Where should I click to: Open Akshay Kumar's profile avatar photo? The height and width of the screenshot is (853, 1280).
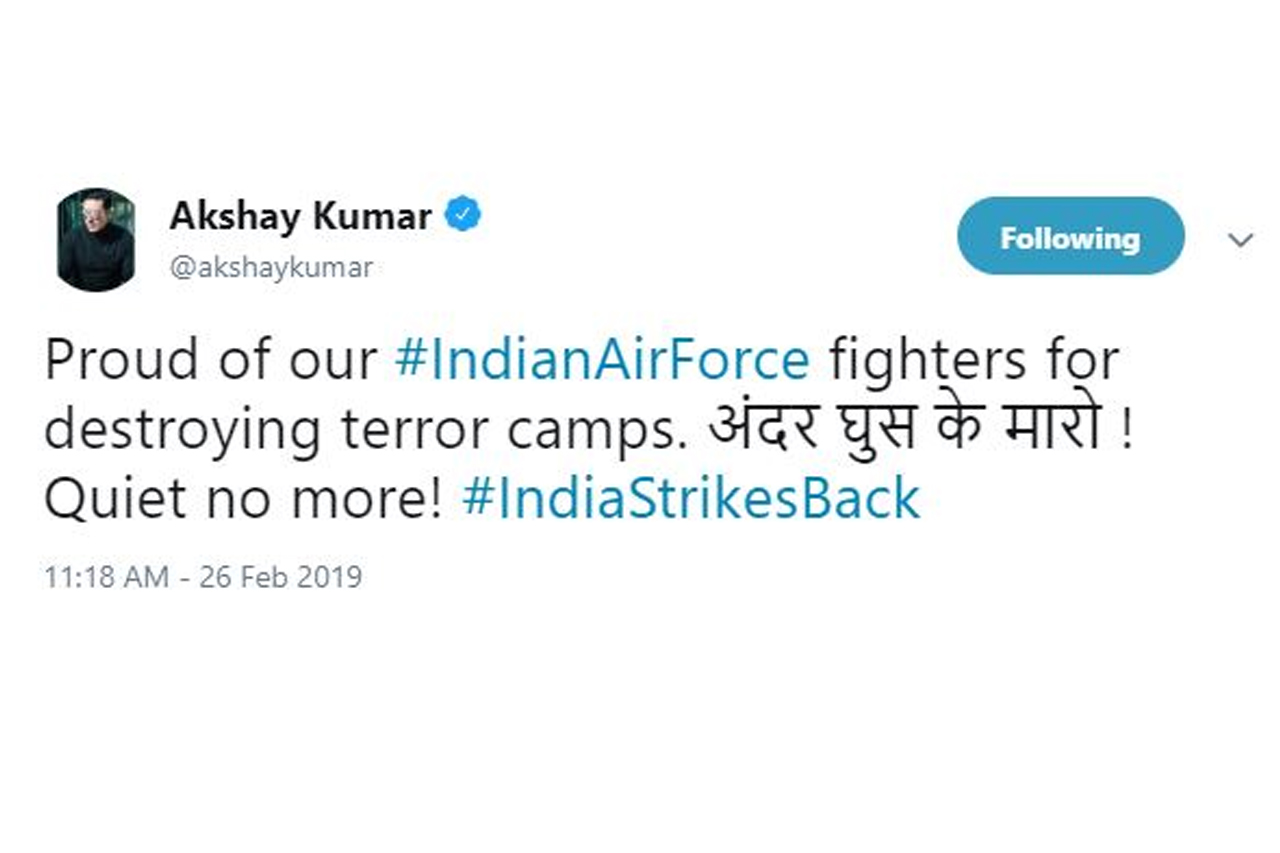95,239
